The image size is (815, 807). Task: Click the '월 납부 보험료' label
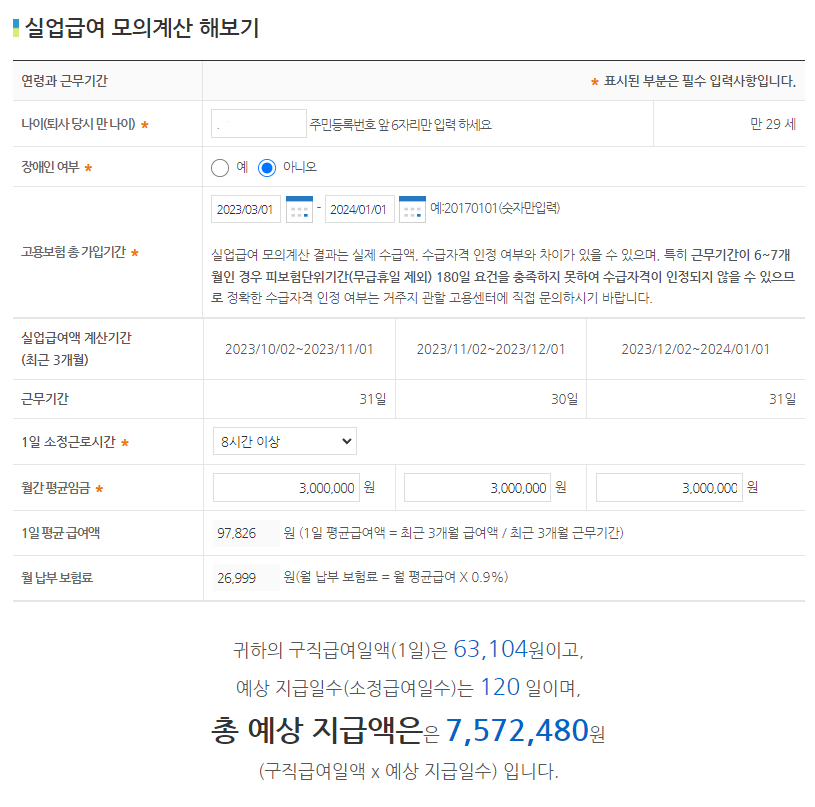pyautogui.click(x=57, y=578)
